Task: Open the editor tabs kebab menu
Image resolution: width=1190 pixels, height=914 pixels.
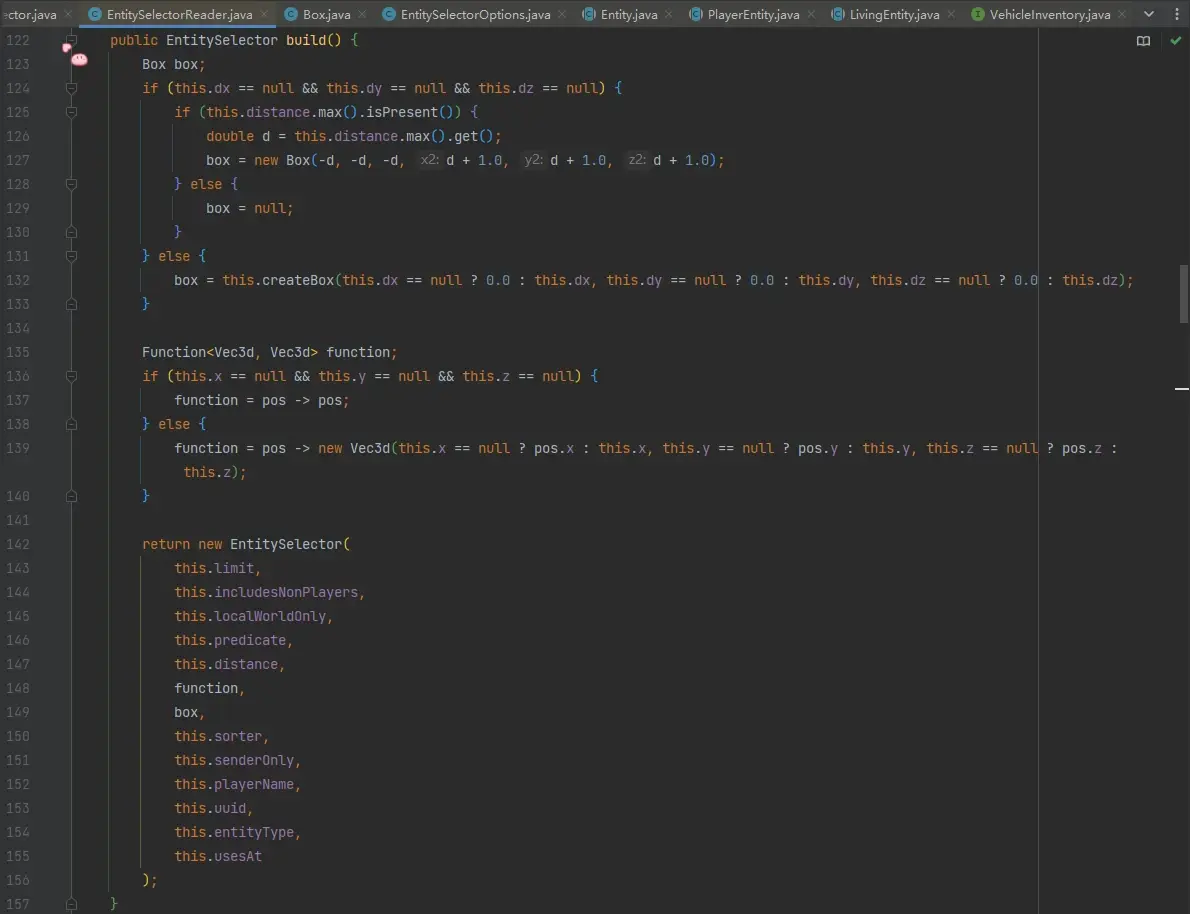Action: pyautogui.click(x=1175, y=14)
